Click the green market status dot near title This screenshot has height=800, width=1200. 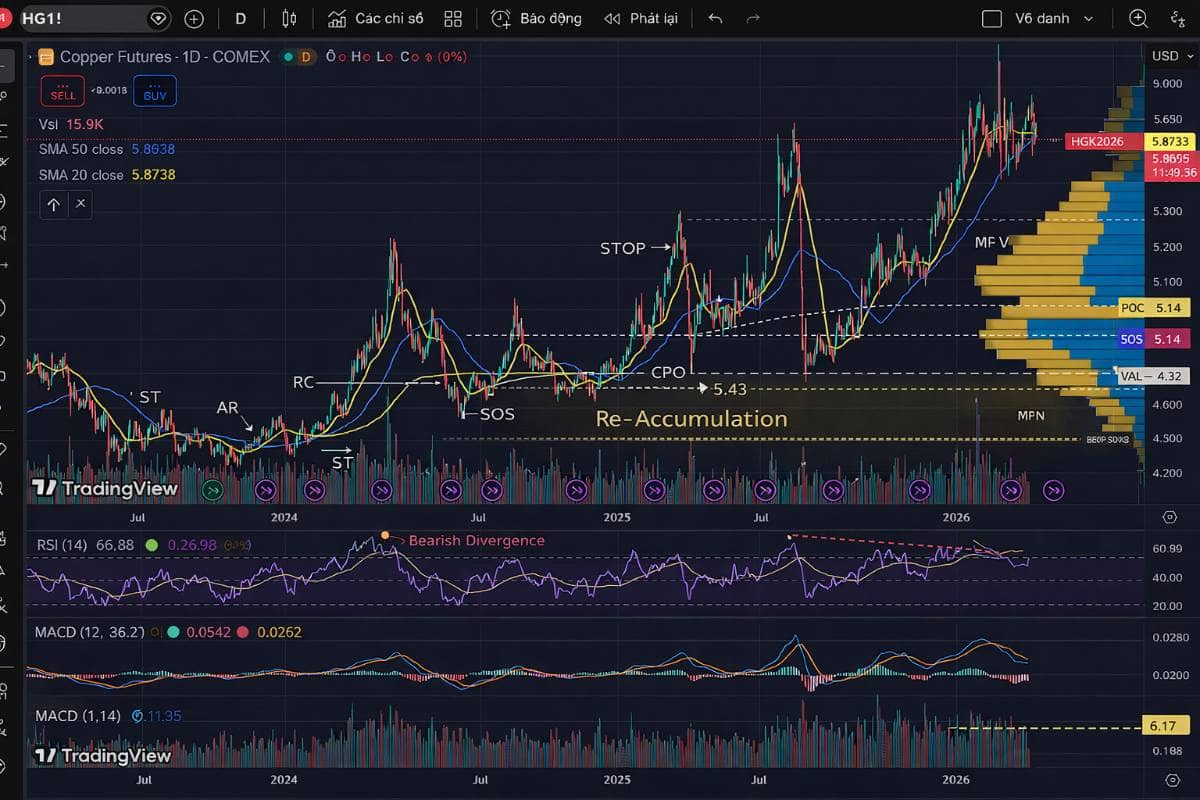[x=288, y=57]
